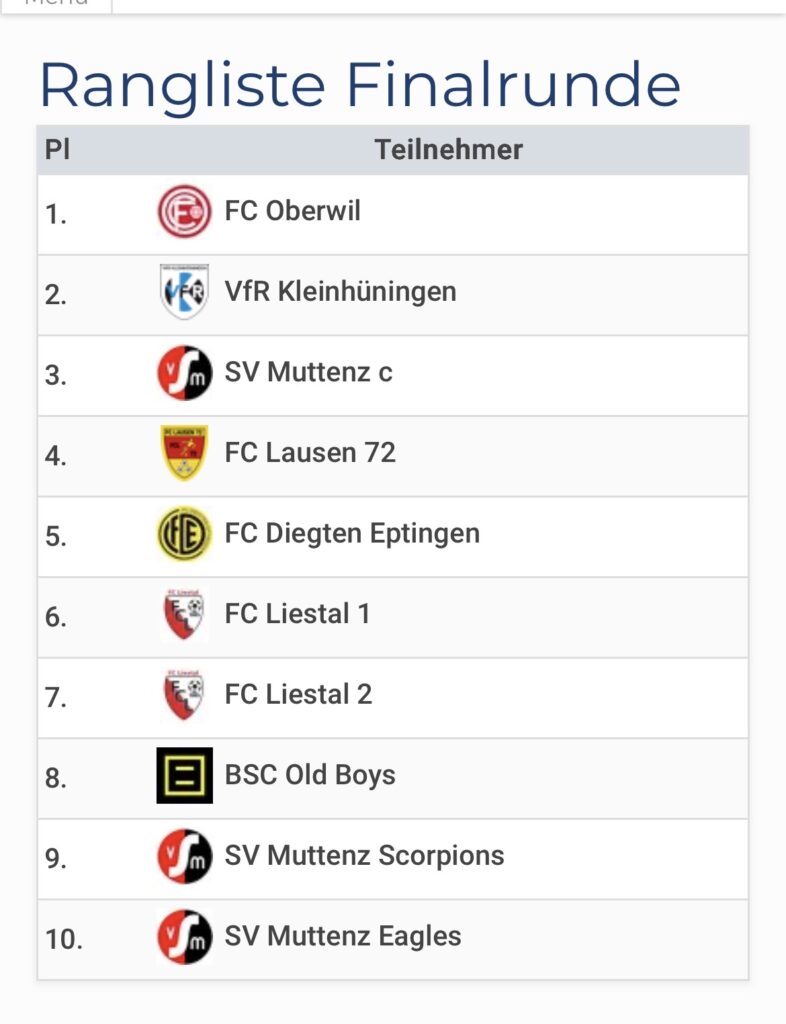Click the FC Liestal 2 crest

click(185, 695)
